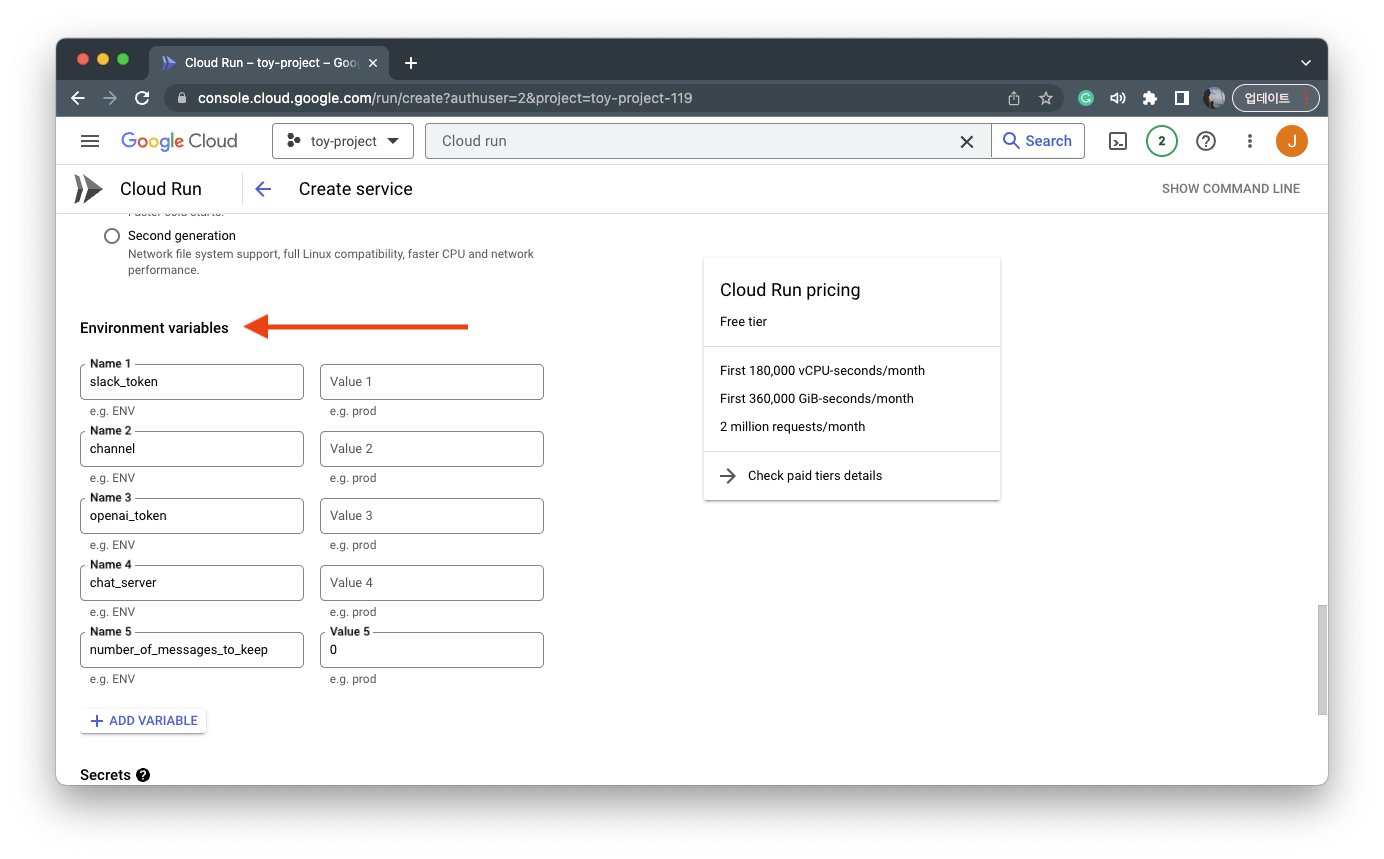Click the tab audio speaker icon
This screenshot has height=859, width=1384.
pyautogui.click(x=1118, y=98)
